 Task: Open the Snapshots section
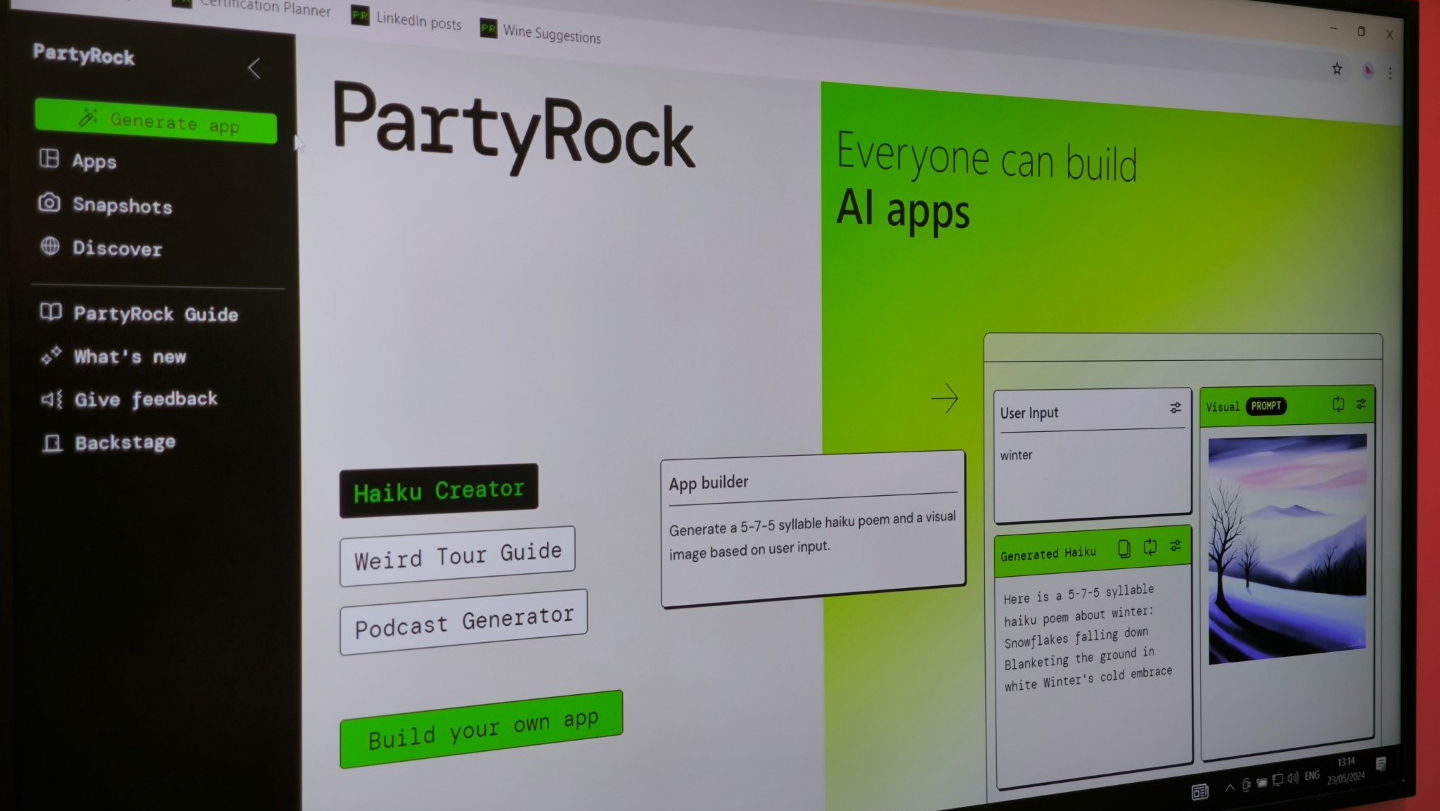(x=121, y=205)
